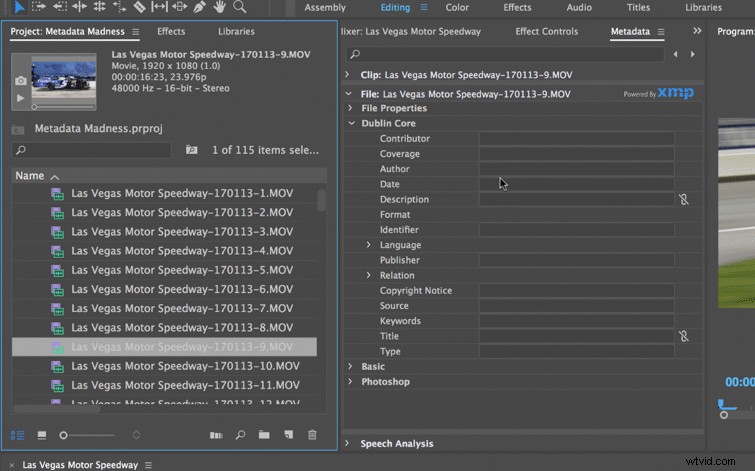Click the Find magnifier icon in Project footer
Image resolution: width=755 pixels, height=471 pixels.
click(x=240, y=435)
